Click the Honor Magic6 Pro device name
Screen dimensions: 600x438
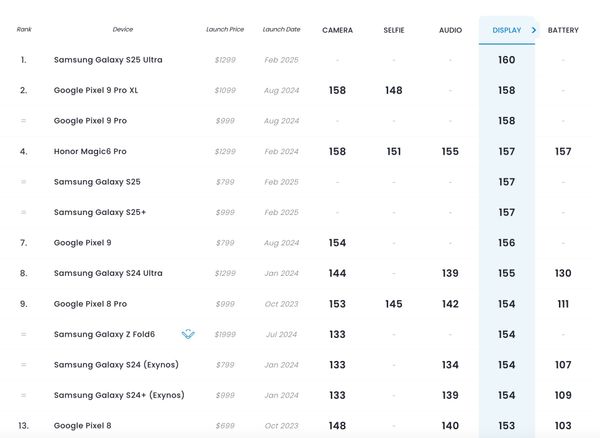coord(104,151)
